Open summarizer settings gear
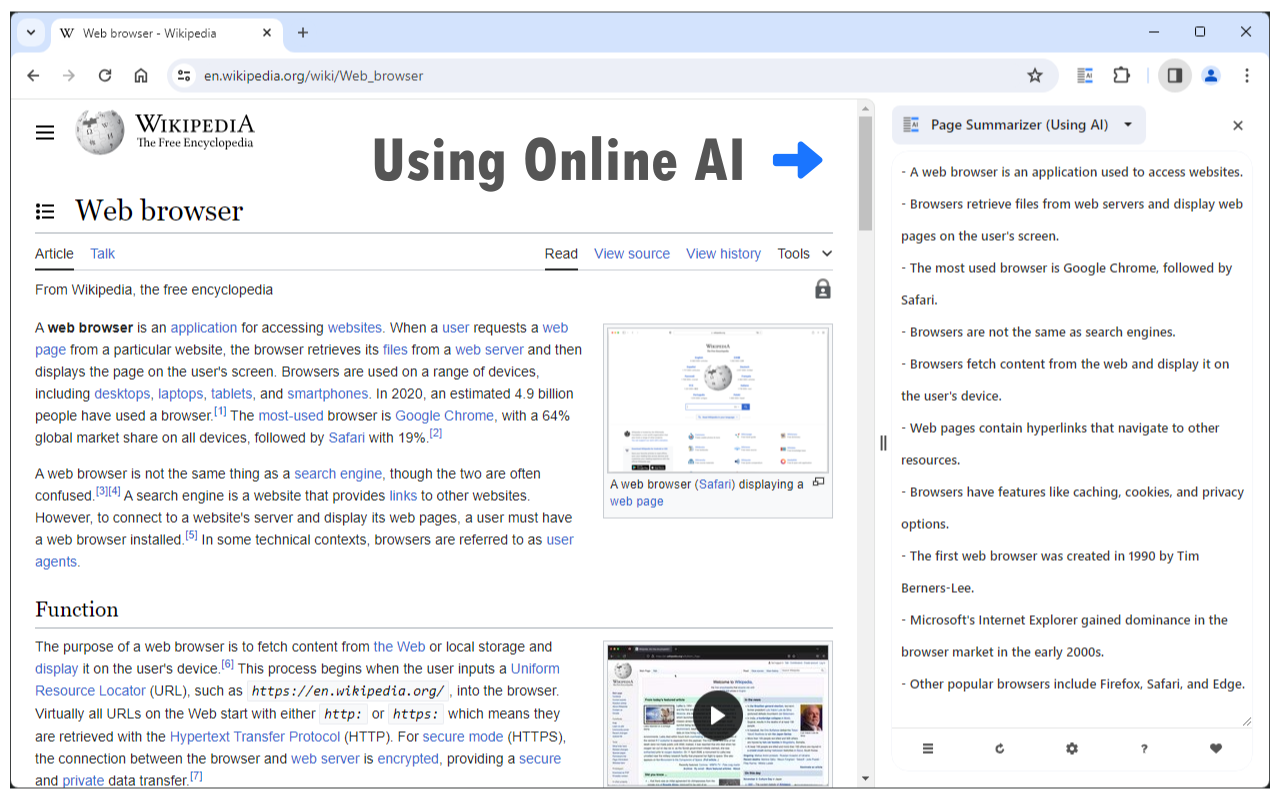This screenshot has width=1280, height=800. click(1072, 748)
